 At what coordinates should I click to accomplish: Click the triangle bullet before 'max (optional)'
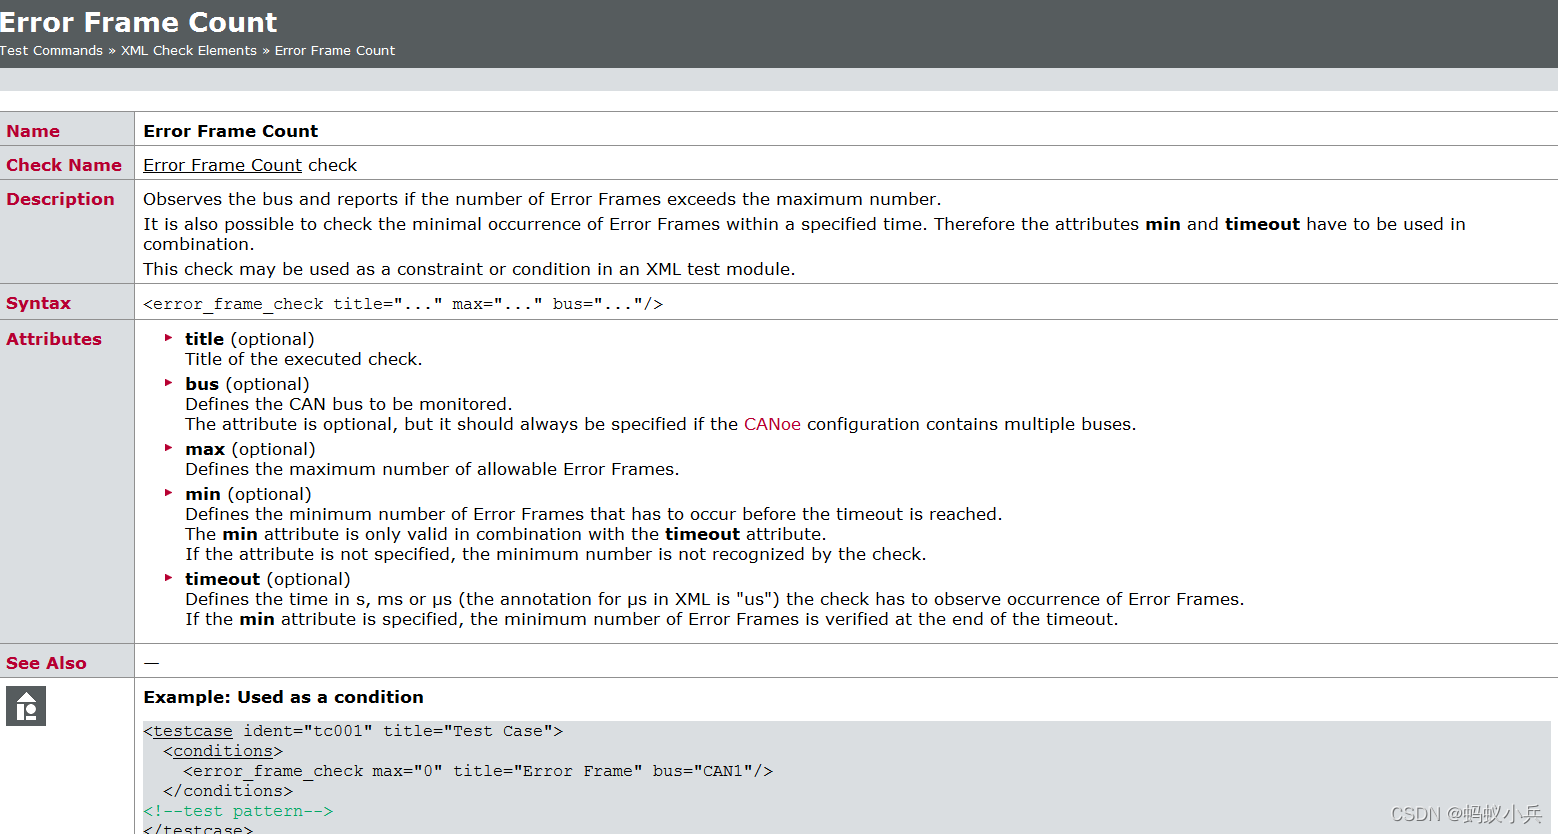[x=169, y=448]
